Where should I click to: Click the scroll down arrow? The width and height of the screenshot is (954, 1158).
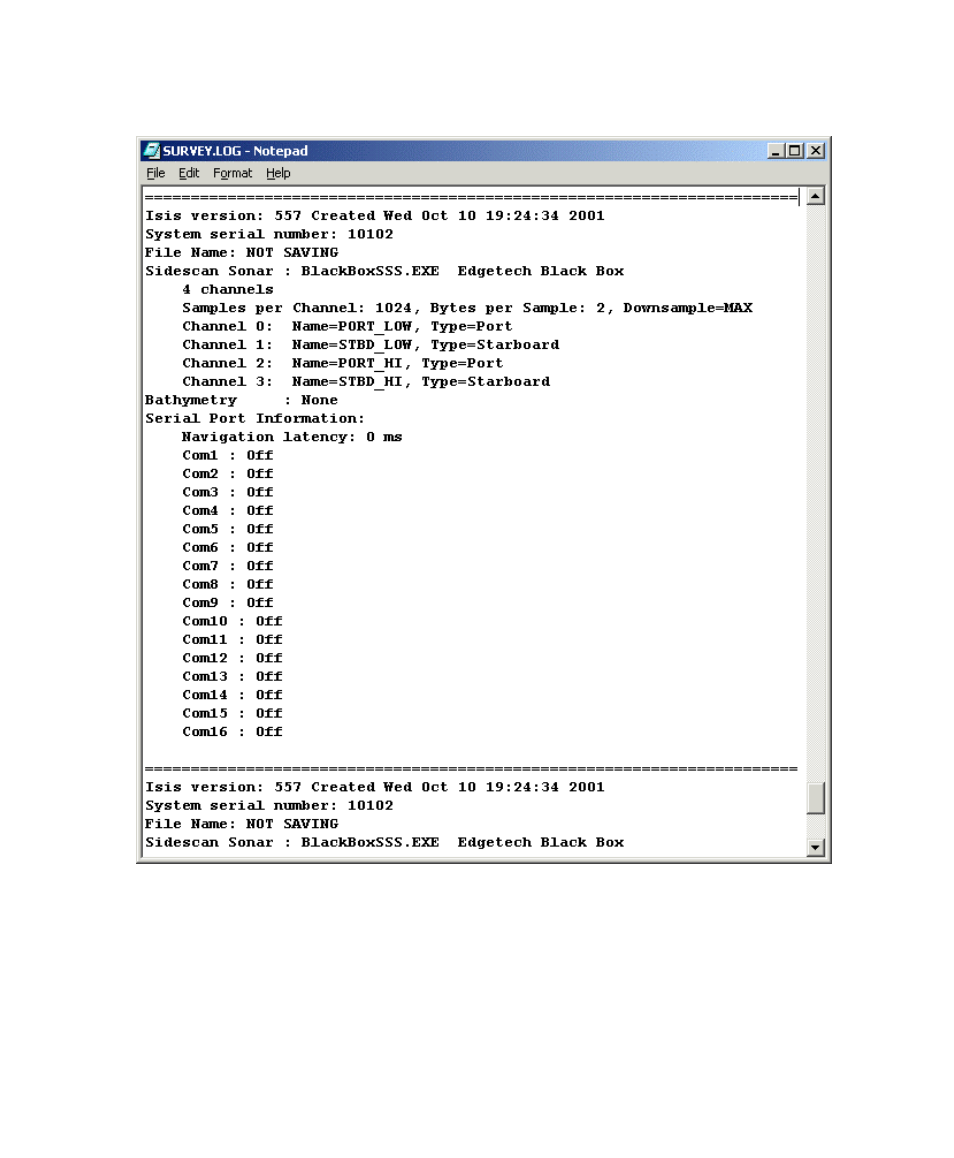(815, 847)
